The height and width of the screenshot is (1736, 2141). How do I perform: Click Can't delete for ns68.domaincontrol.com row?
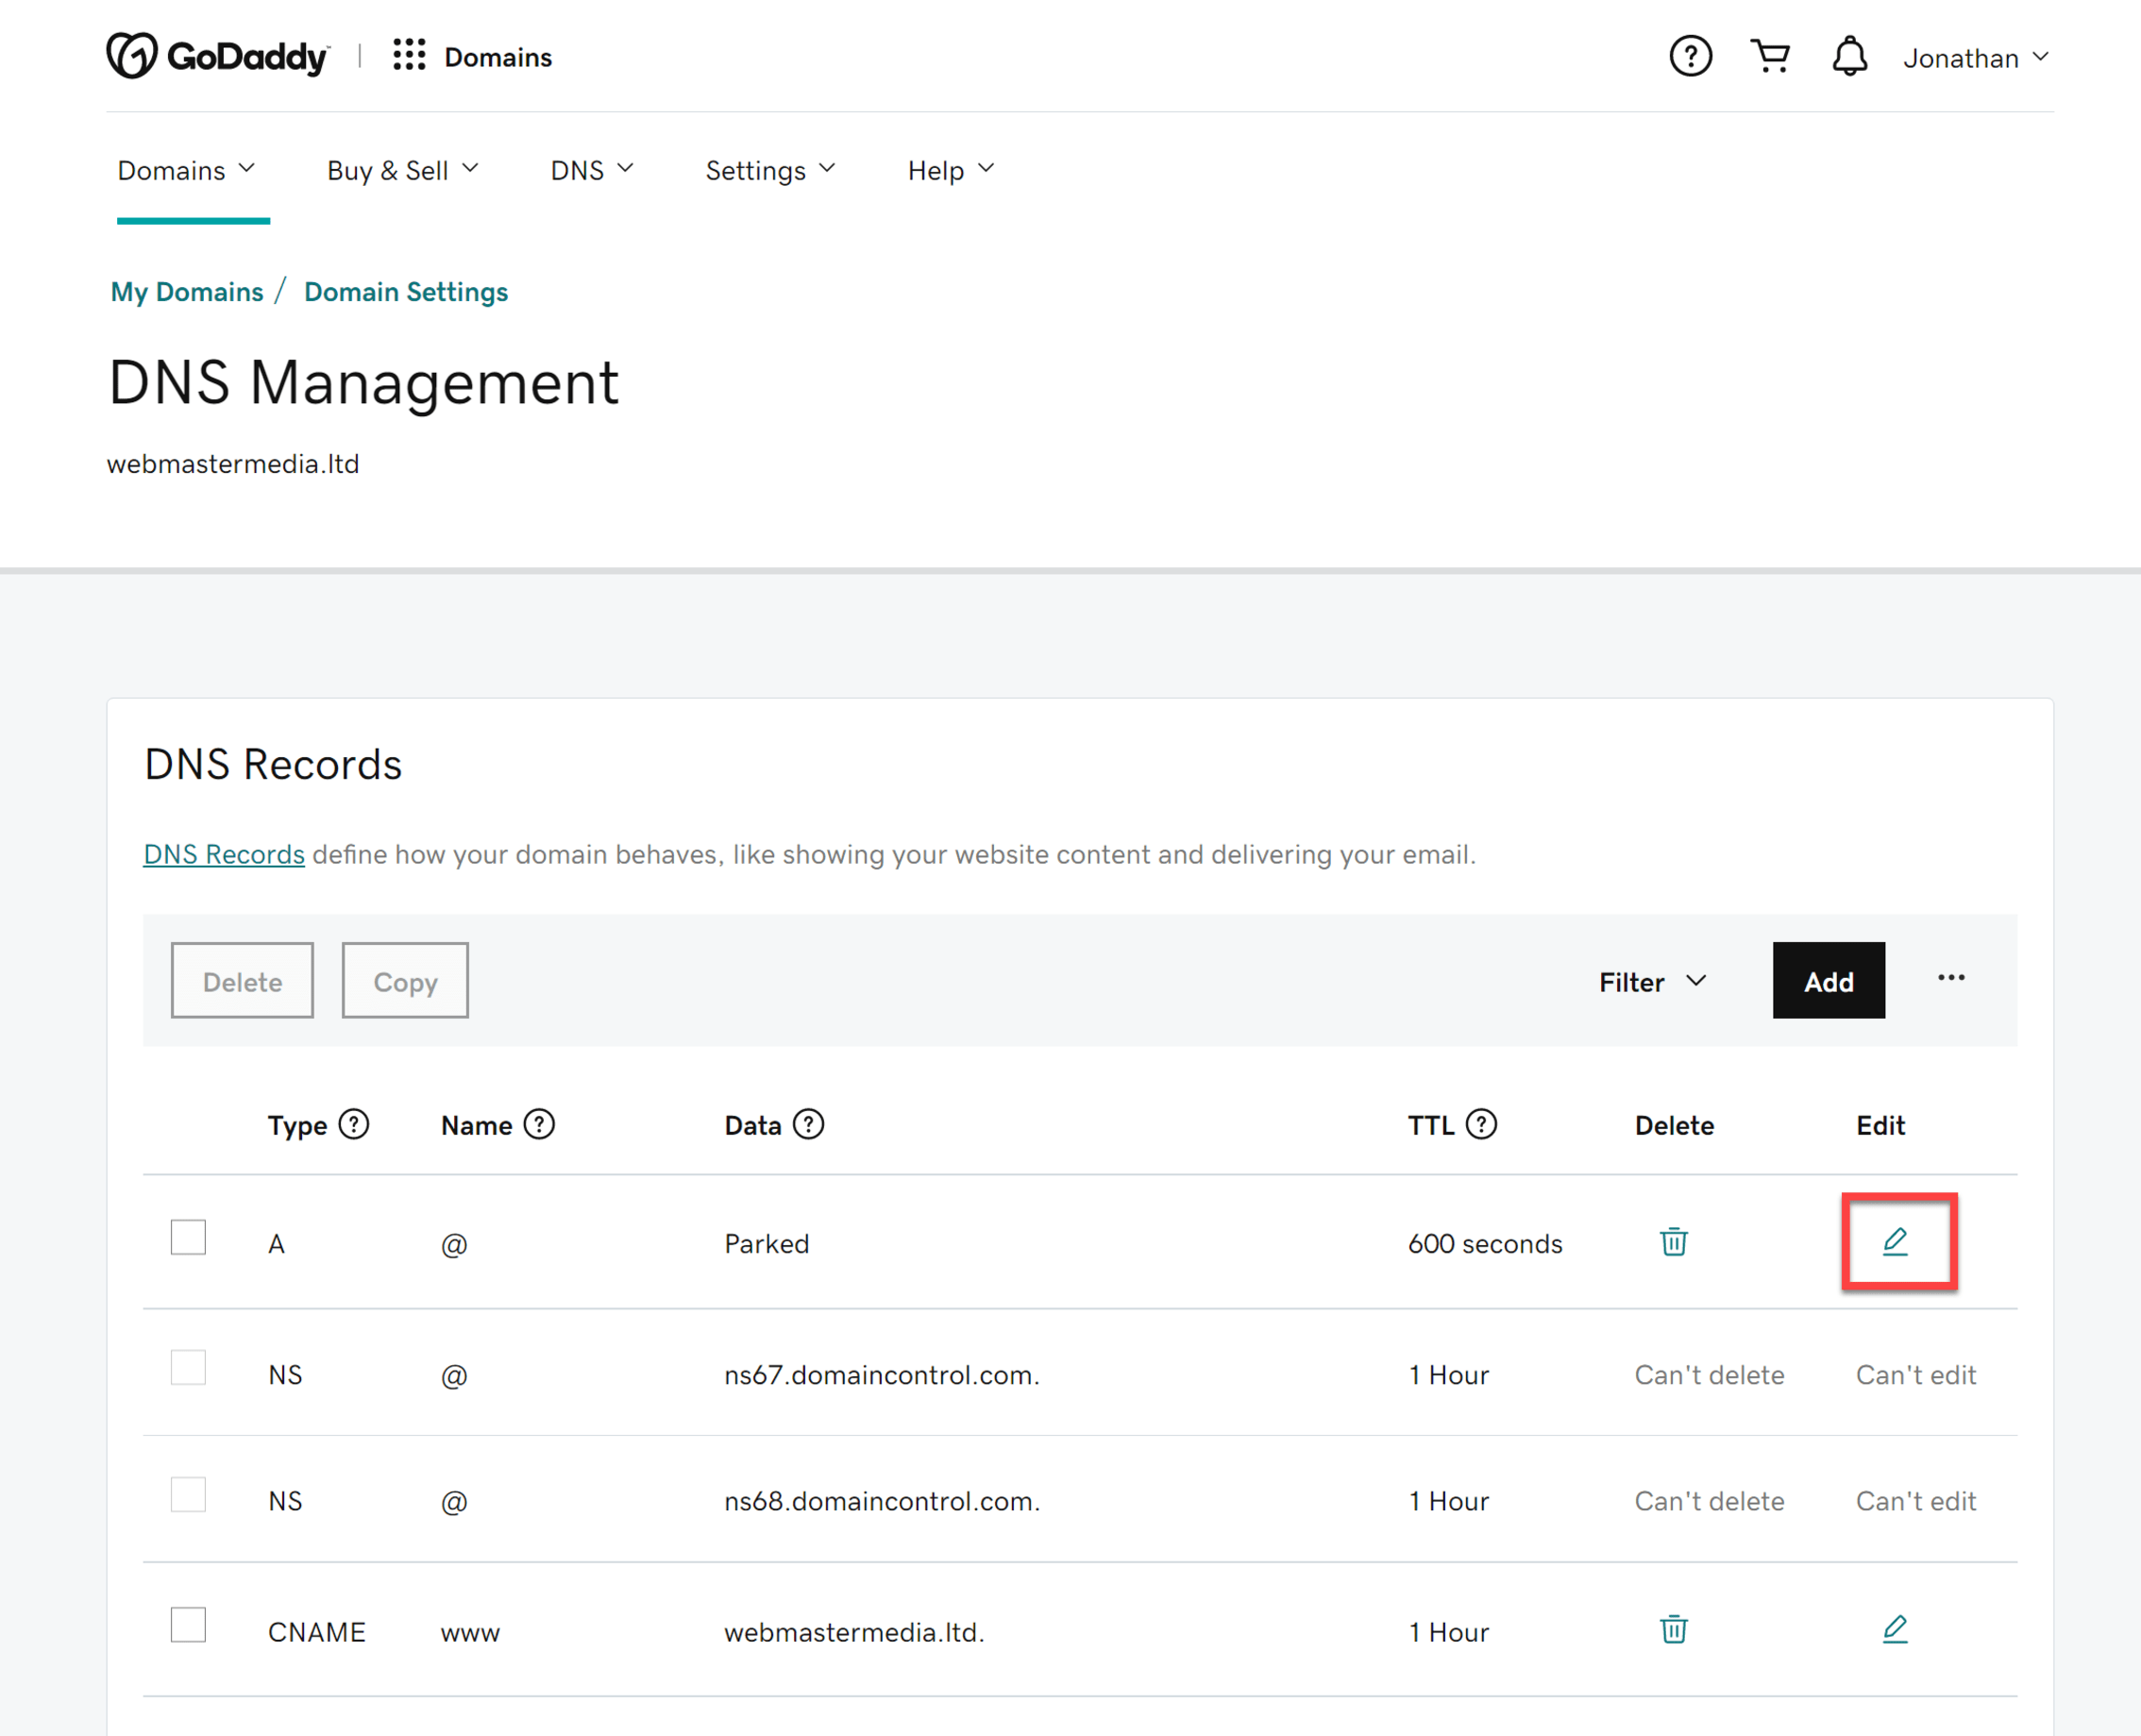[x=1709, y=1500]
